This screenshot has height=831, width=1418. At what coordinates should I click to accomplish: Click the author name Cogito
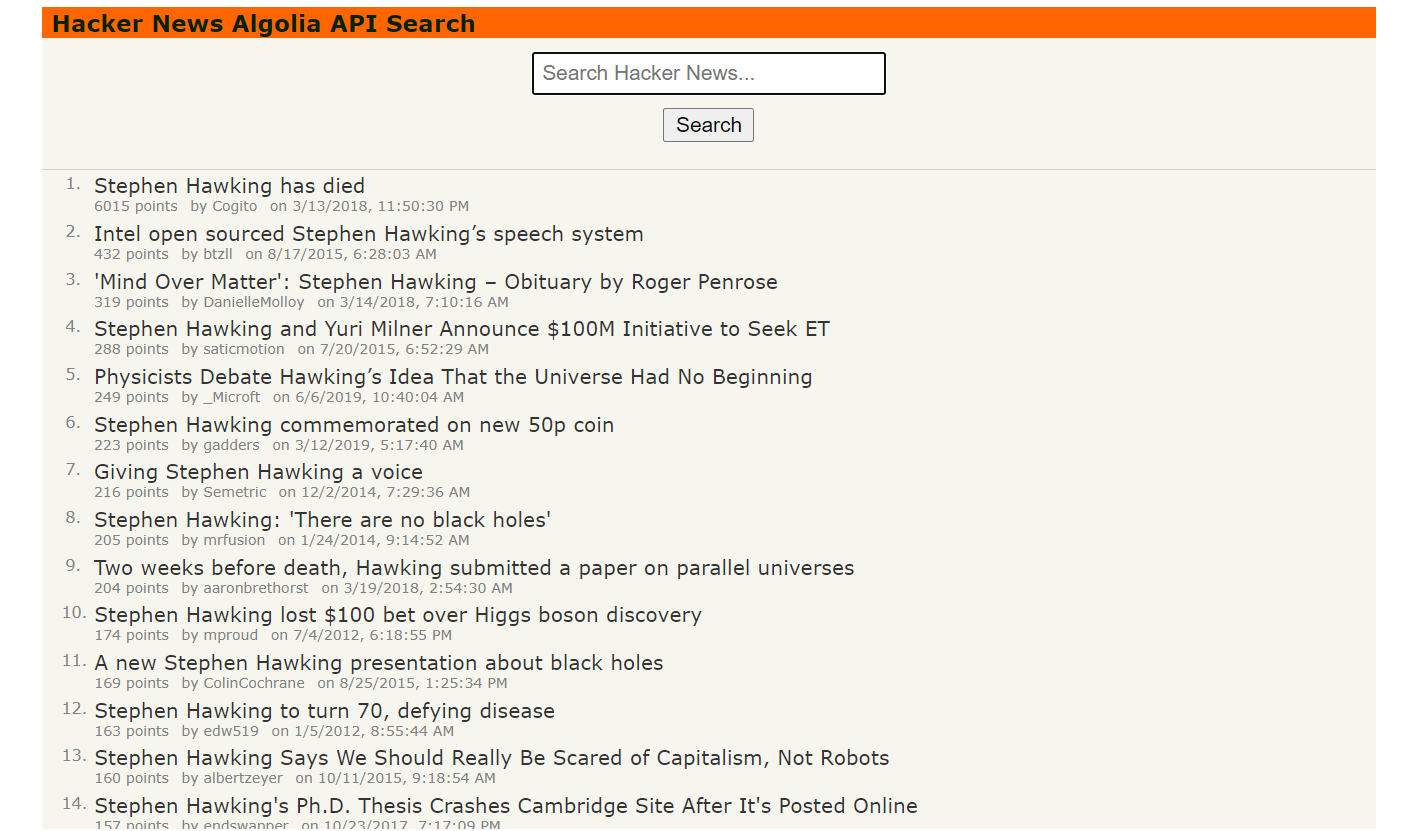234,206
